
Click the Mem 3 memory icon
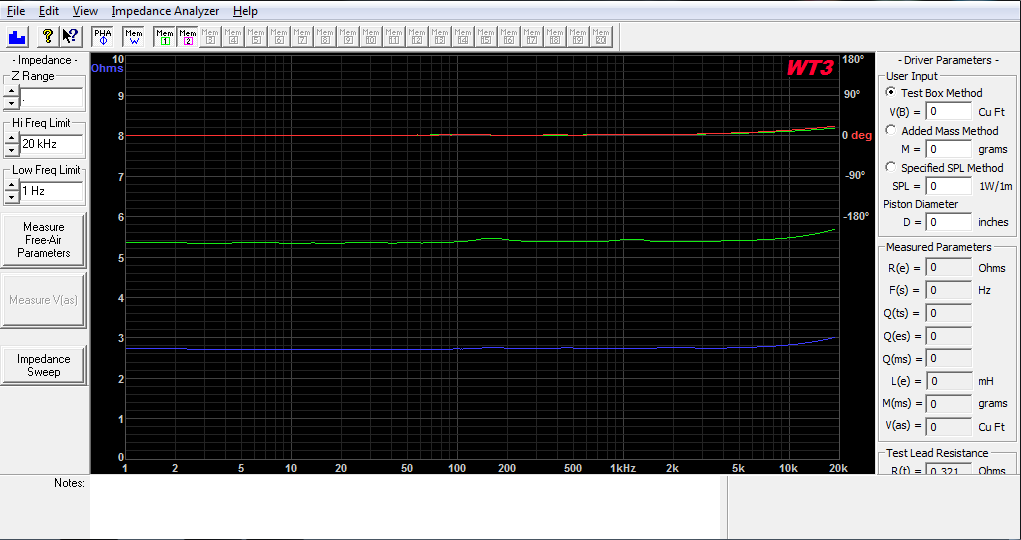click(x=210, y=36)
